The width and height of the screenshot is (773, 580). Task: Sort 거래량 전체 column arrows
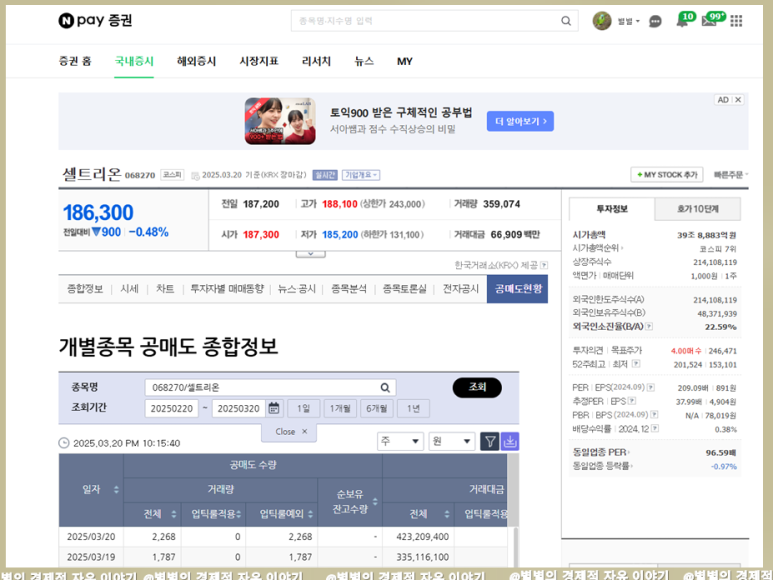(x=174, y=514)
